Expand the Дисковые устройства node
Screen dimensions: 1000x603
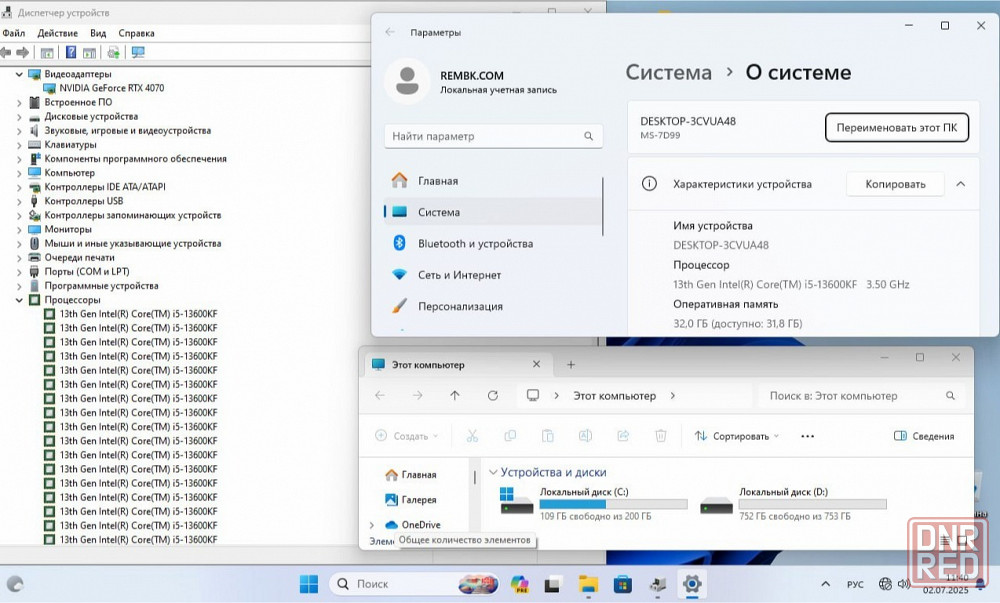pyautogui.click(x=20, y=116)
